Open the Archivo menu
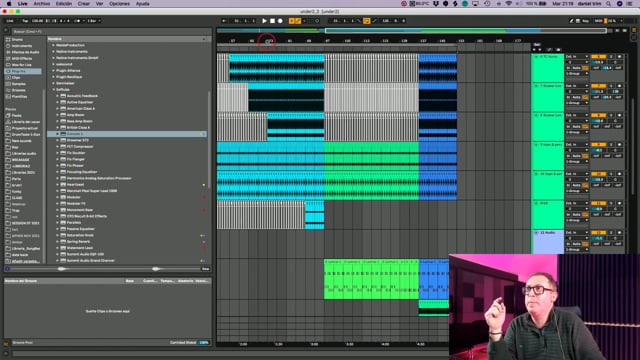Viewport: 640px width, 360px height. pos(42,4)
